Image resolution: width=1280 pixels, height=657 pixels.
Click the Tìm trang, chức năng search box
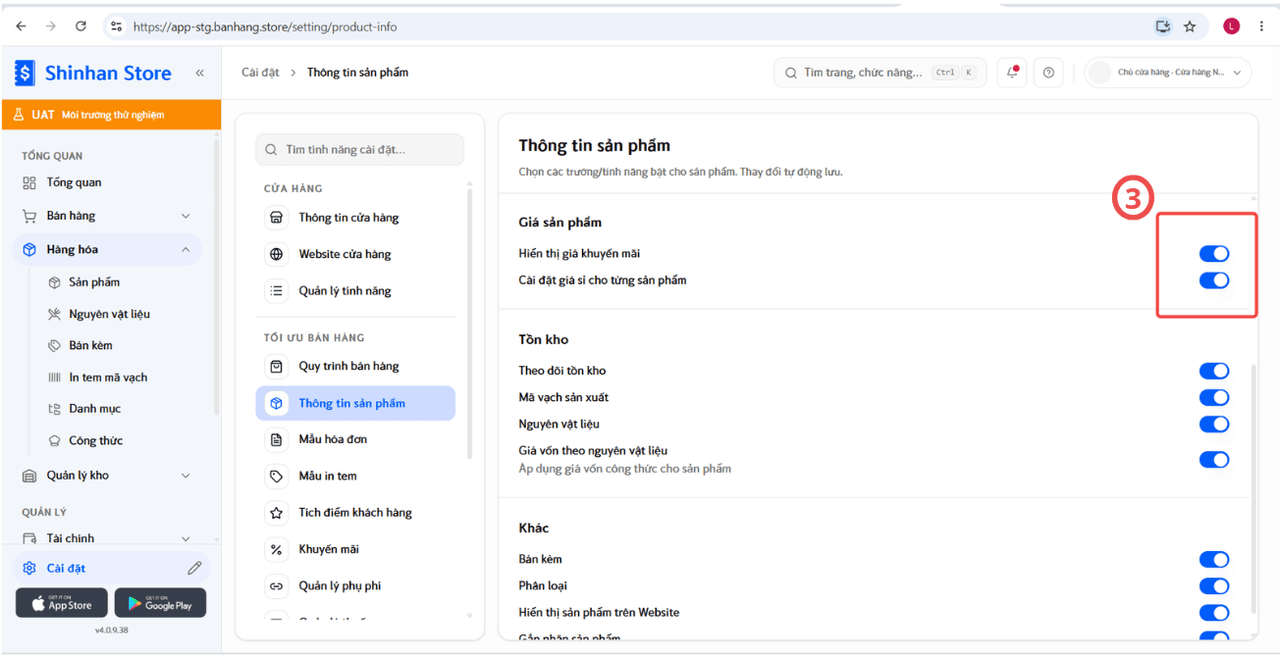(x=880, y=72)
